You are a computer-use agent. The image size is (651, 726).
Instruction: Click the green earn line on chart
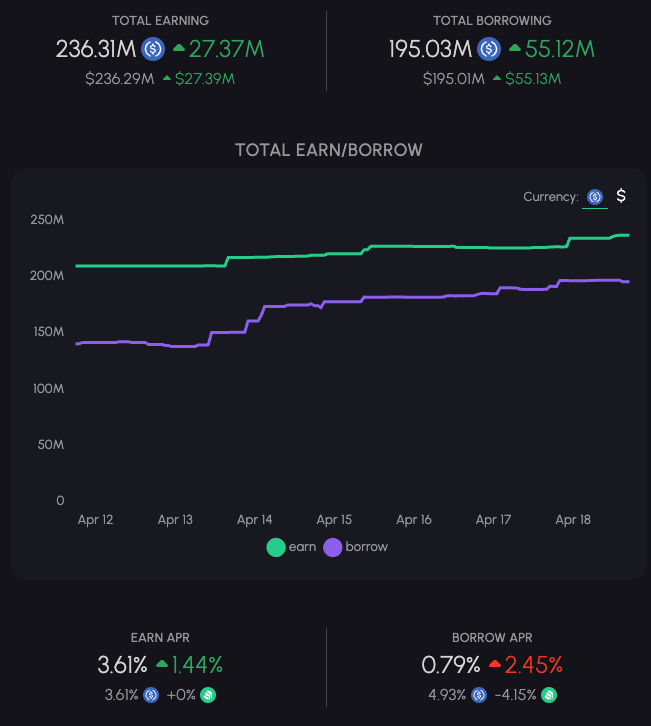352,253
